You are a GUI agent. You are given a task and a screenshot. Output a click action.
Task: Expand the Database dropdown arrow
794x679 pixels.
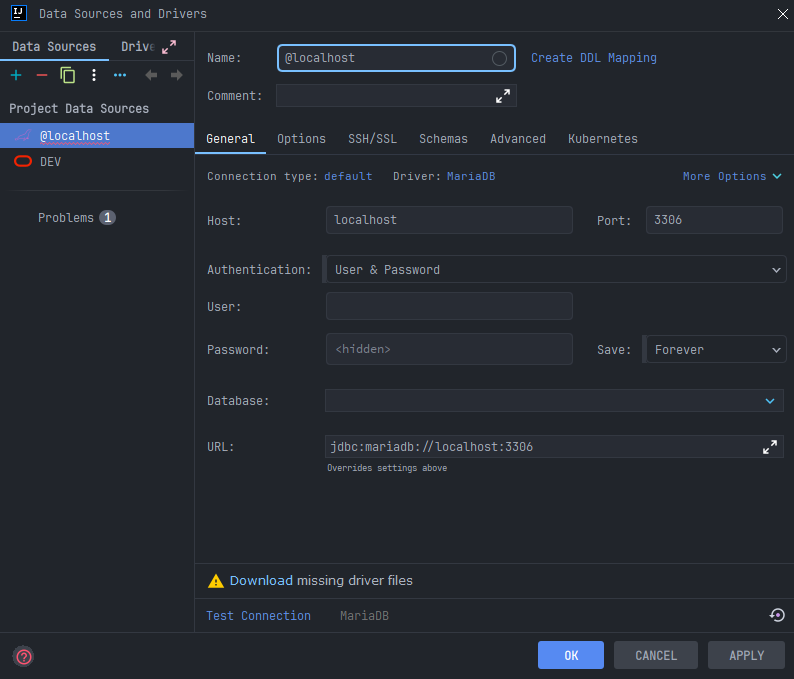[770, 401]
